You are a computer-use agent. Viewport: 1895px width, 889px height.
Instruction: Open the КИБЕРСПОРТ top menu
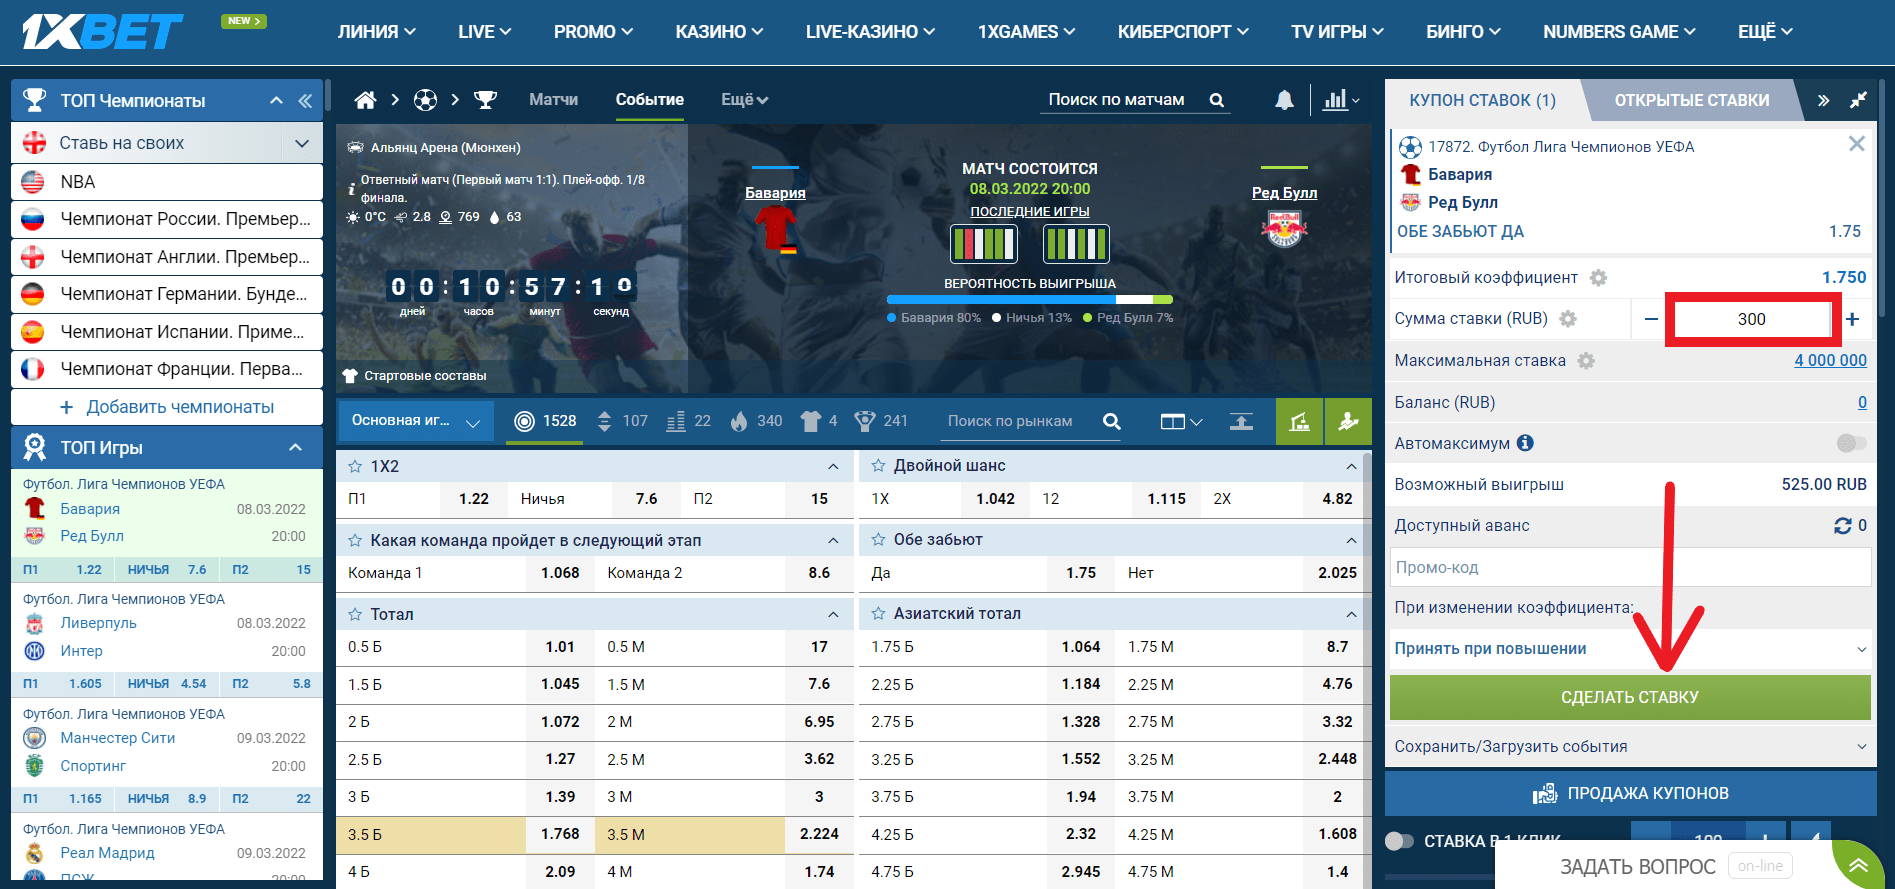[1183, 32]
